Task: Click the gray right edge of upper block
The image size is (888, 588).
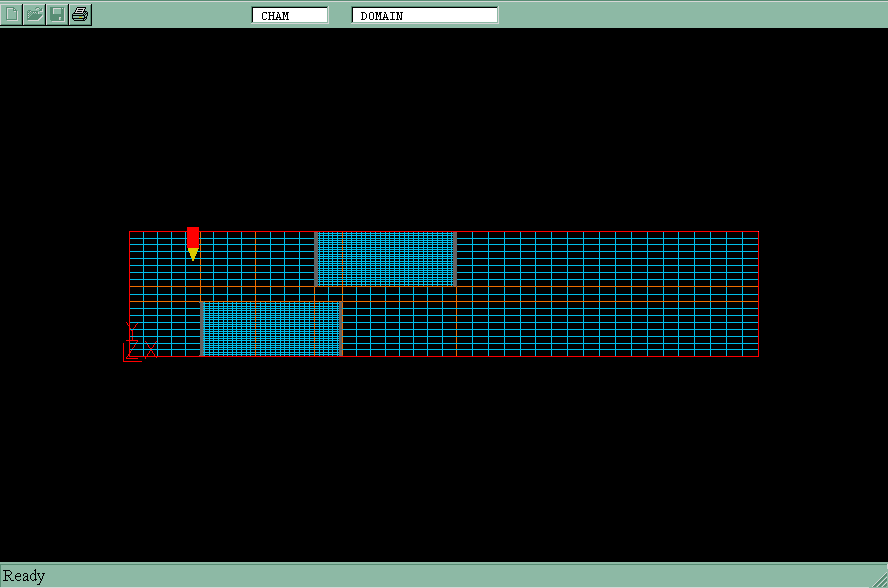Action: point(456,259)
